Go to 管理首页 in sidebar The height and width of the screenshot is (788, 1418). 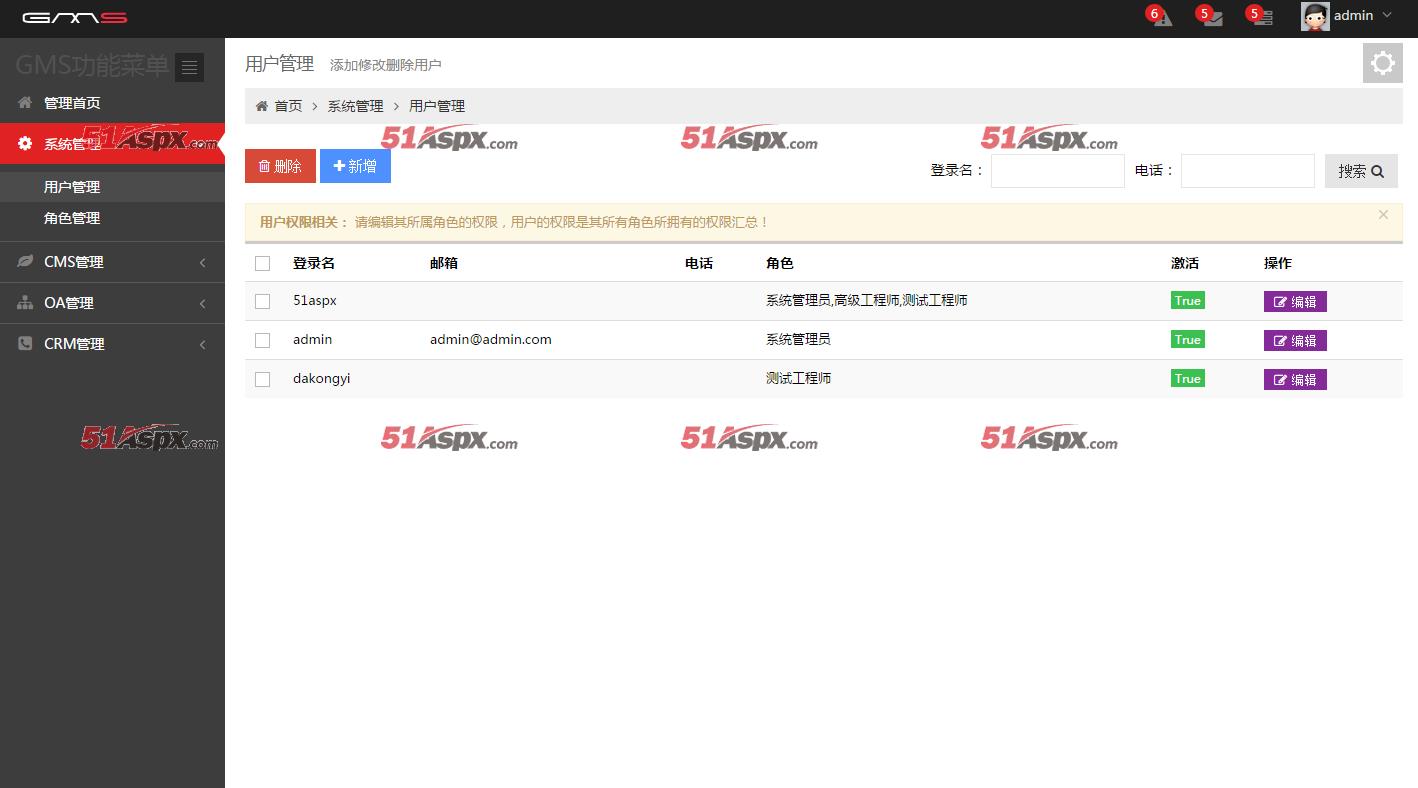[x=72, y=103]
